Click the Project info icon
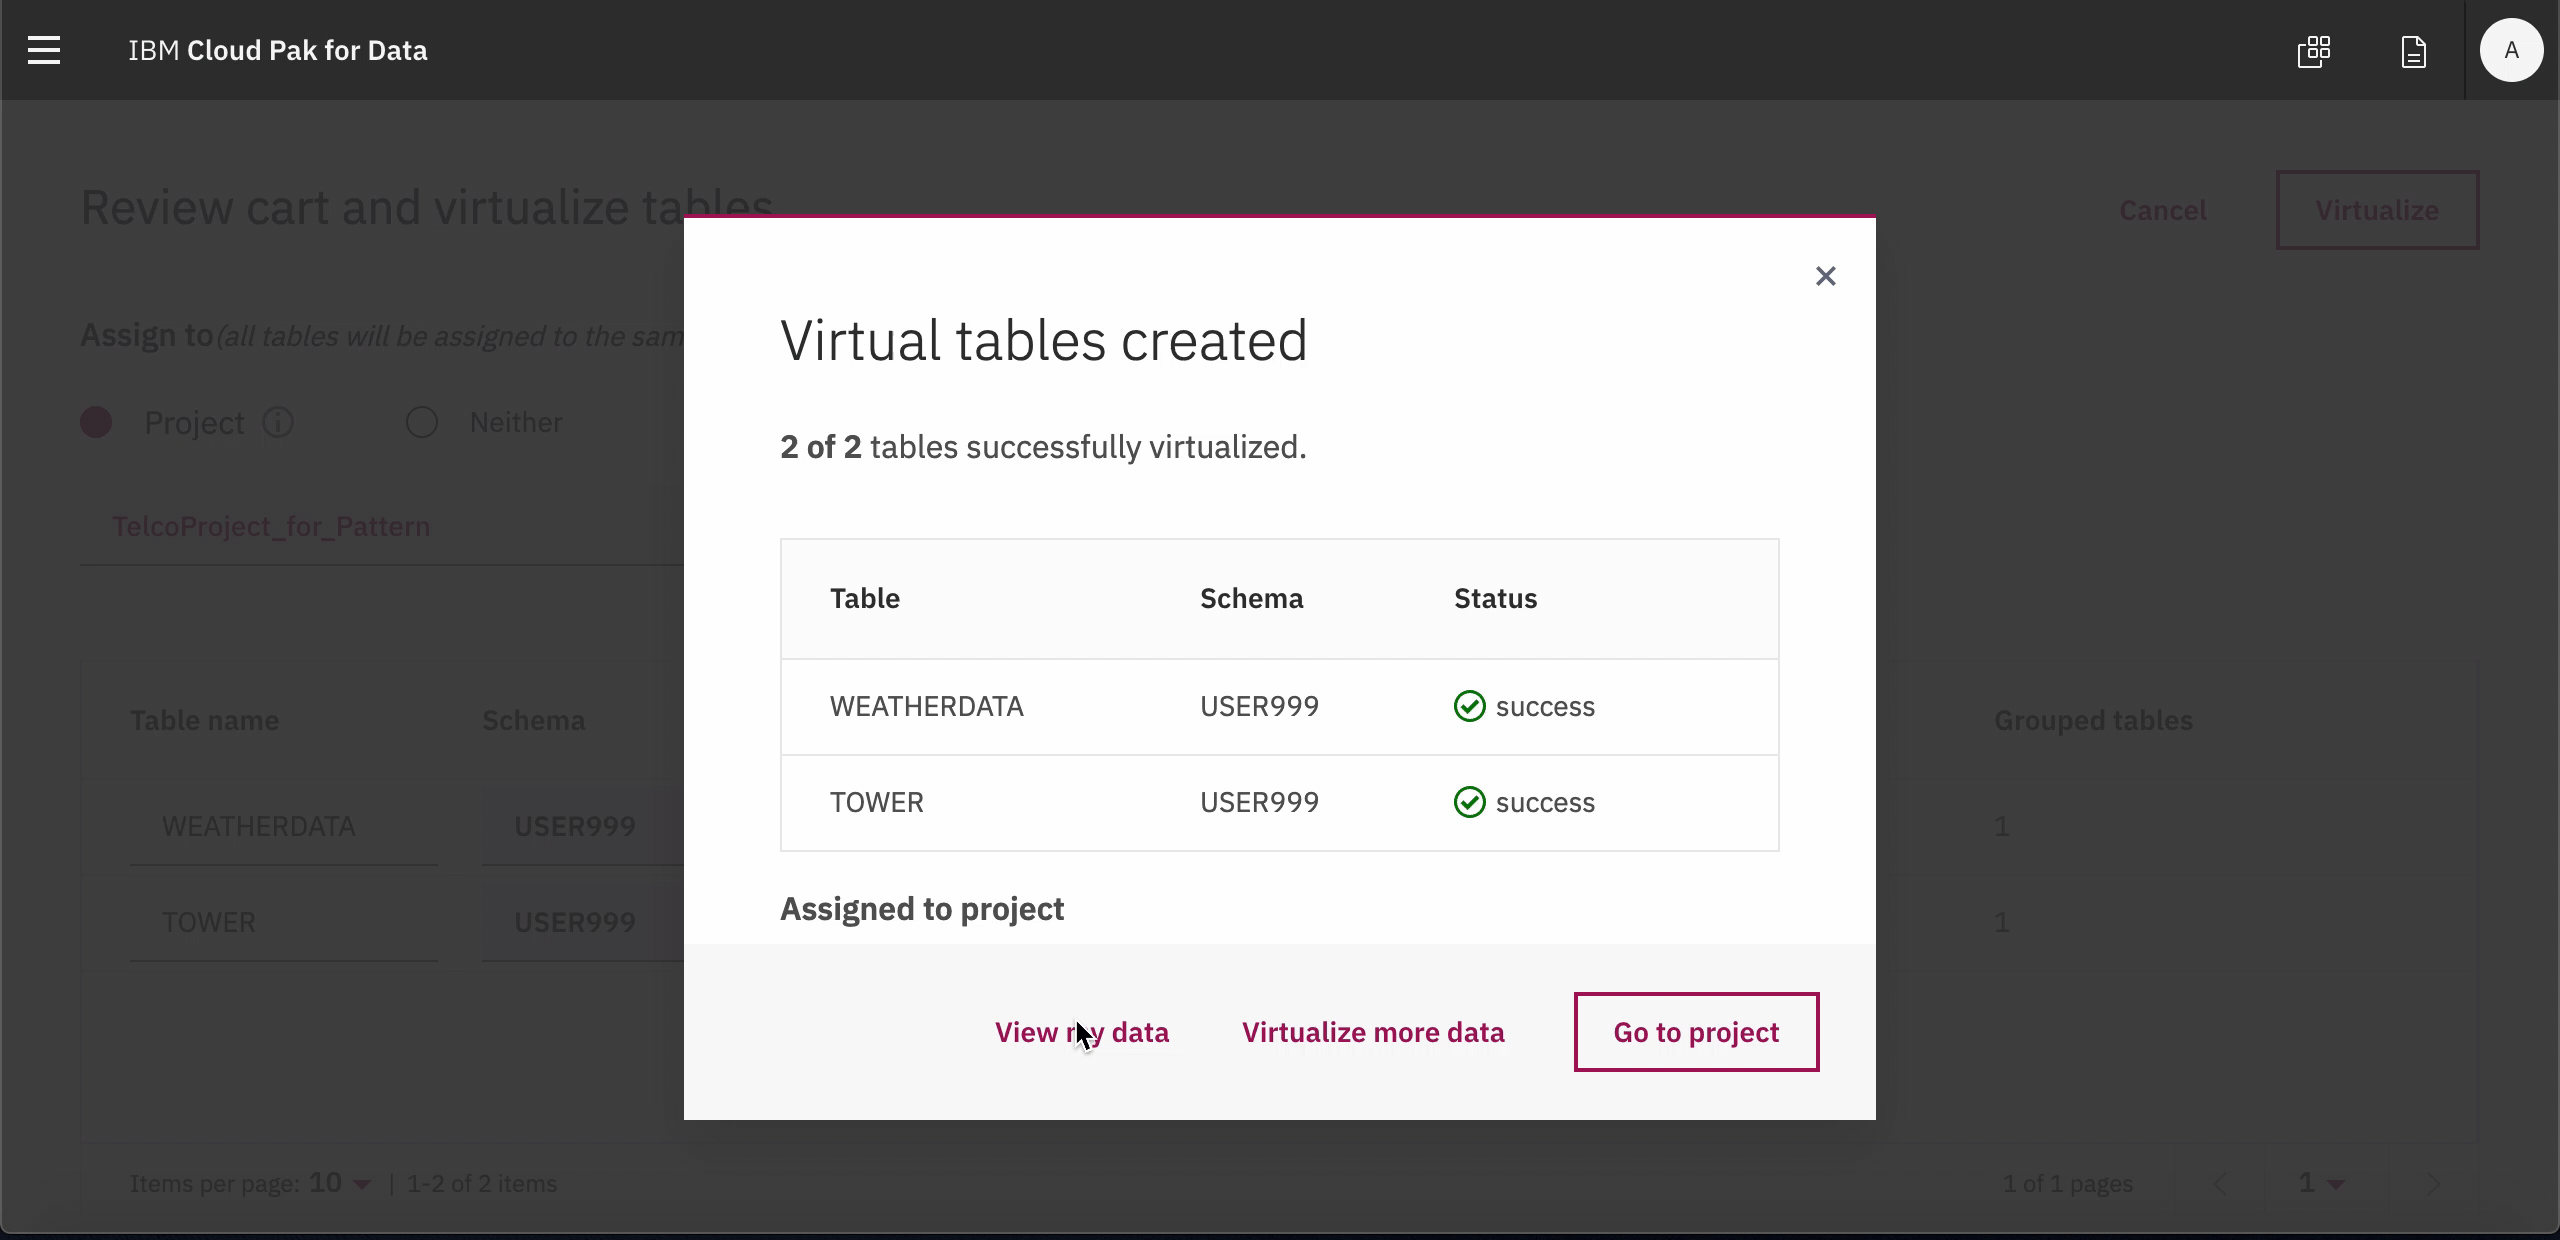This screenshot has width=2560, height=1240. (x=278, y=423)
